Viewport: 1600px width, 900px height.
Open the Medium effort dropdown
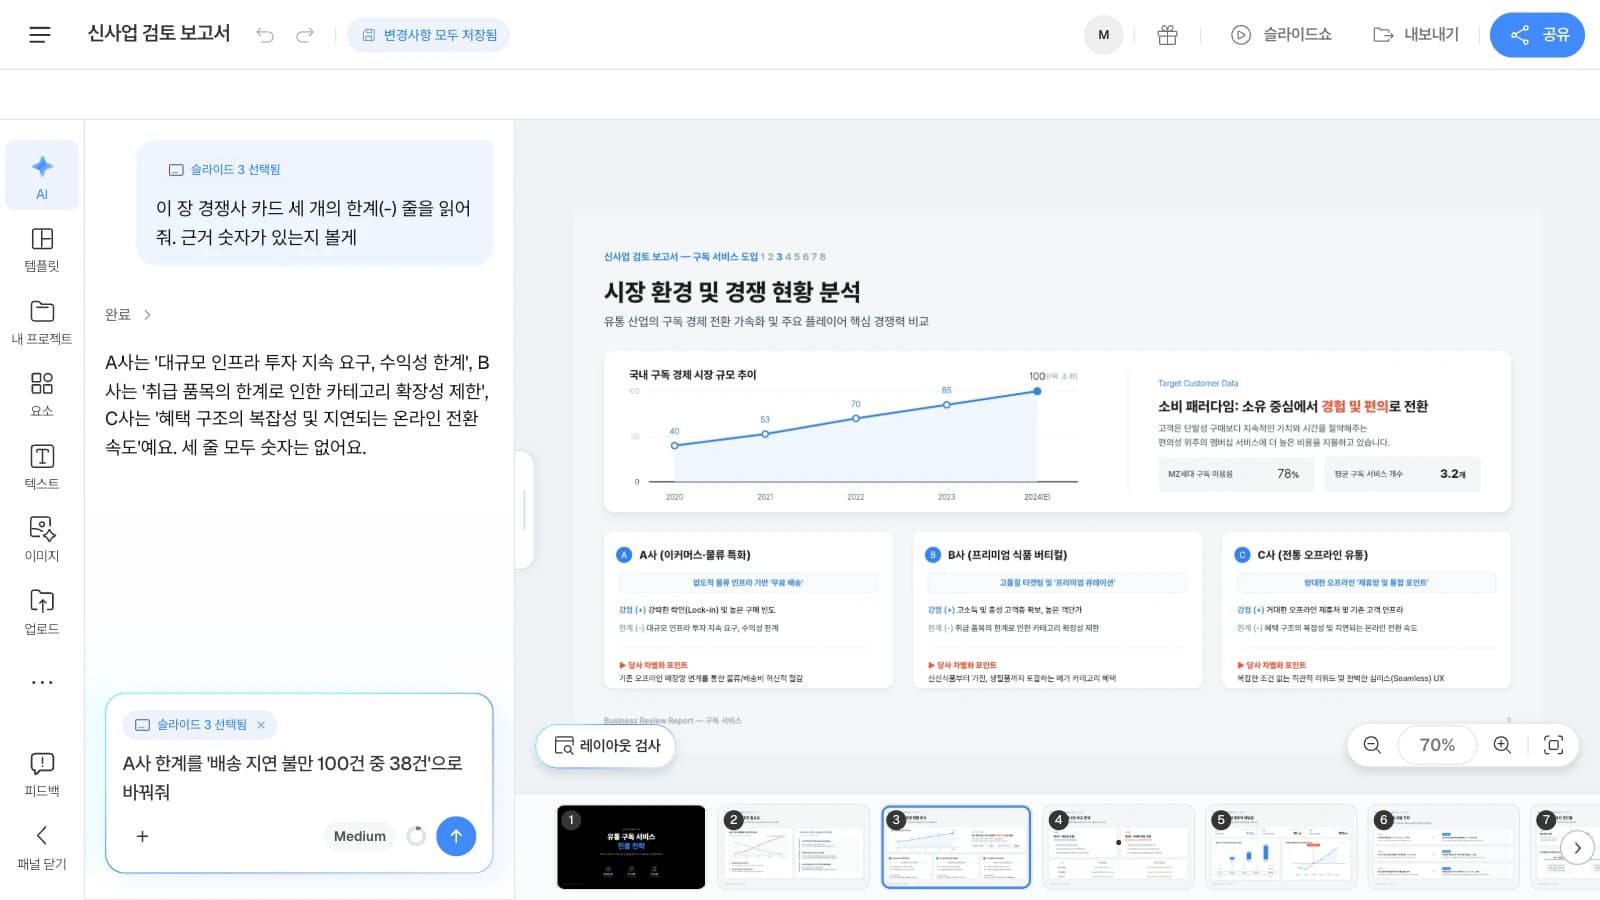tap(360, 836)
